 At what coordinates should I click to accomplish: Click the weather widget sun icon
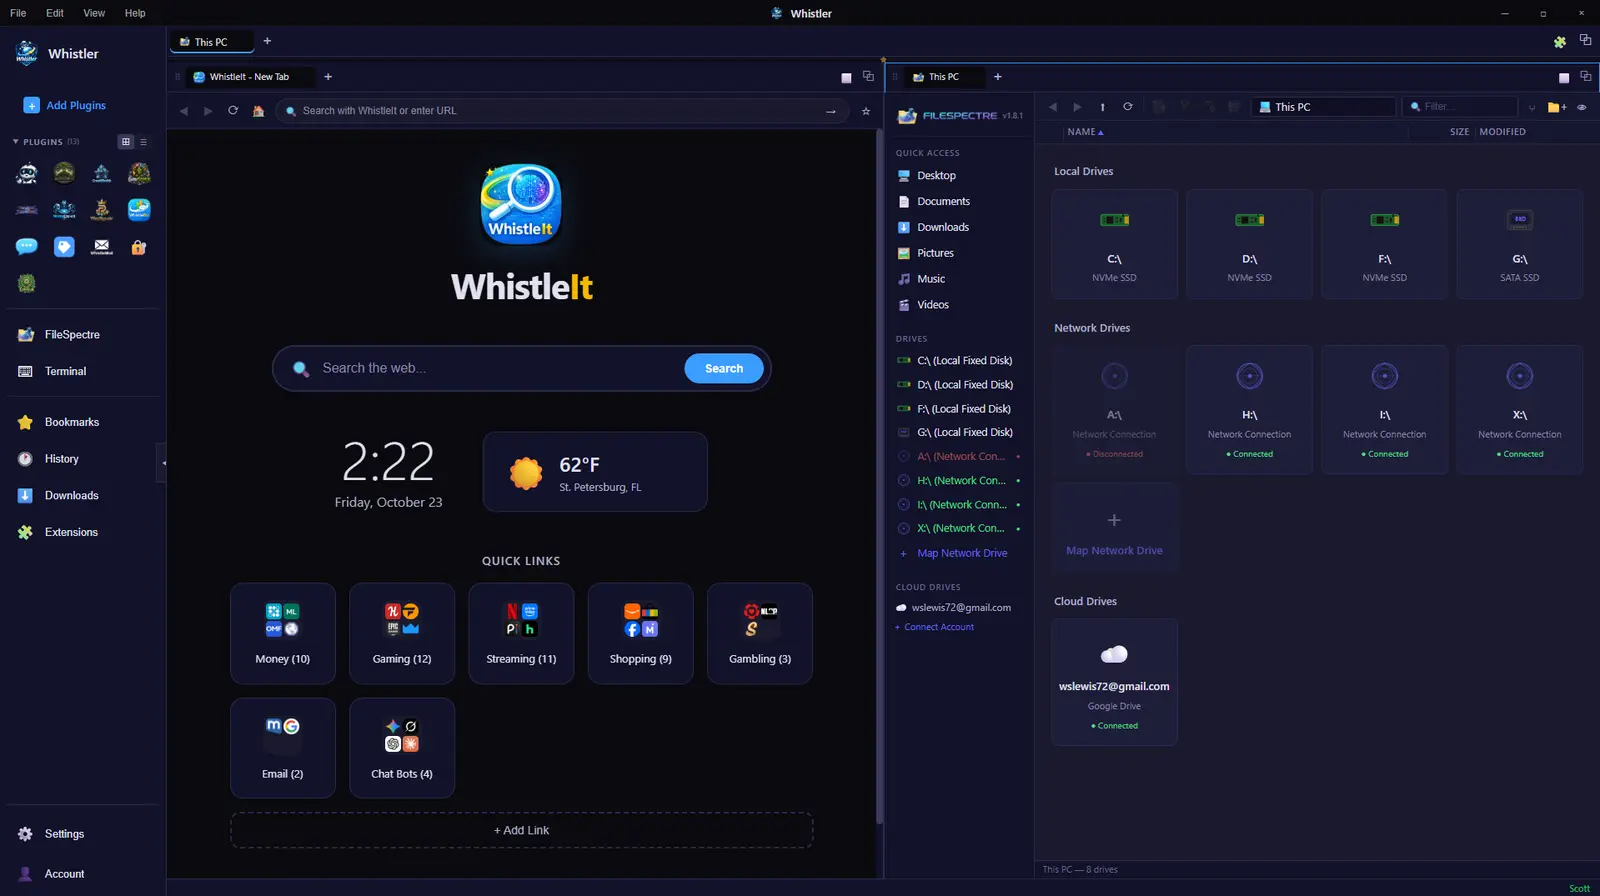(x=526, y=472)
